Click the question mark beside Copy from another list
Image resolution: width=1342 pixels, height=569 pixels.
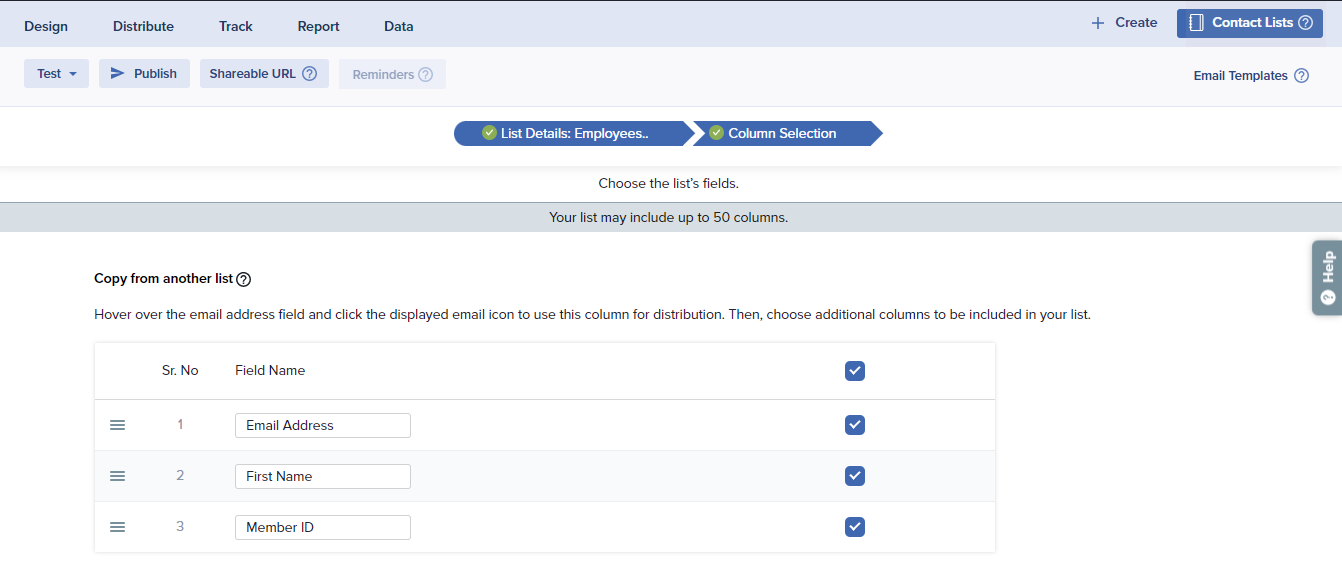pos(243,280)
